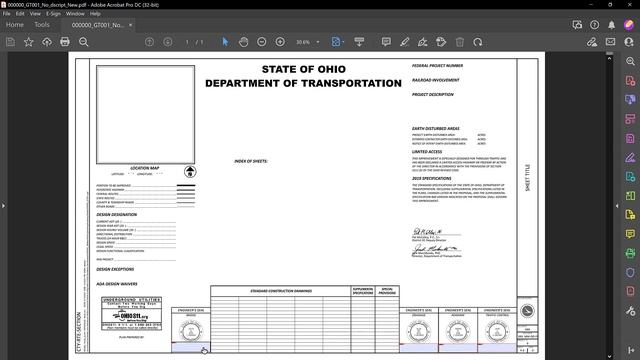
Task: Share the file with others
Action: [x=629, y=42]
